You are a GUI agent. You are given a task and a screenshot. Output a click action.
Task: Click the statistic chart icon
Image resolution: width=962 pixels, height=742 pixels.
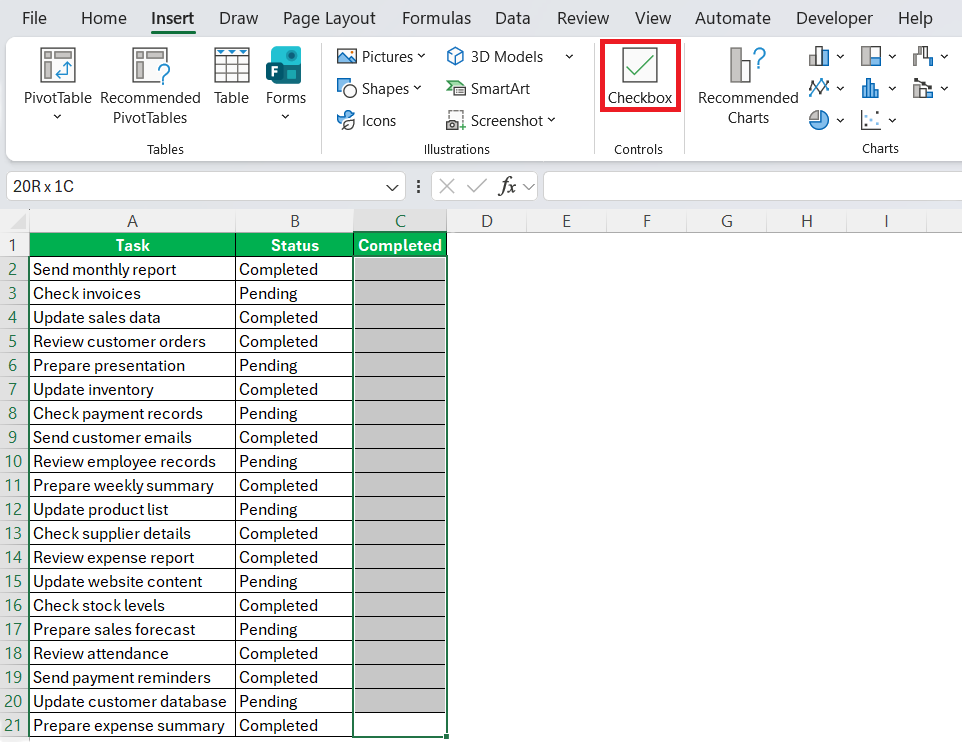[x=871, y=88]
